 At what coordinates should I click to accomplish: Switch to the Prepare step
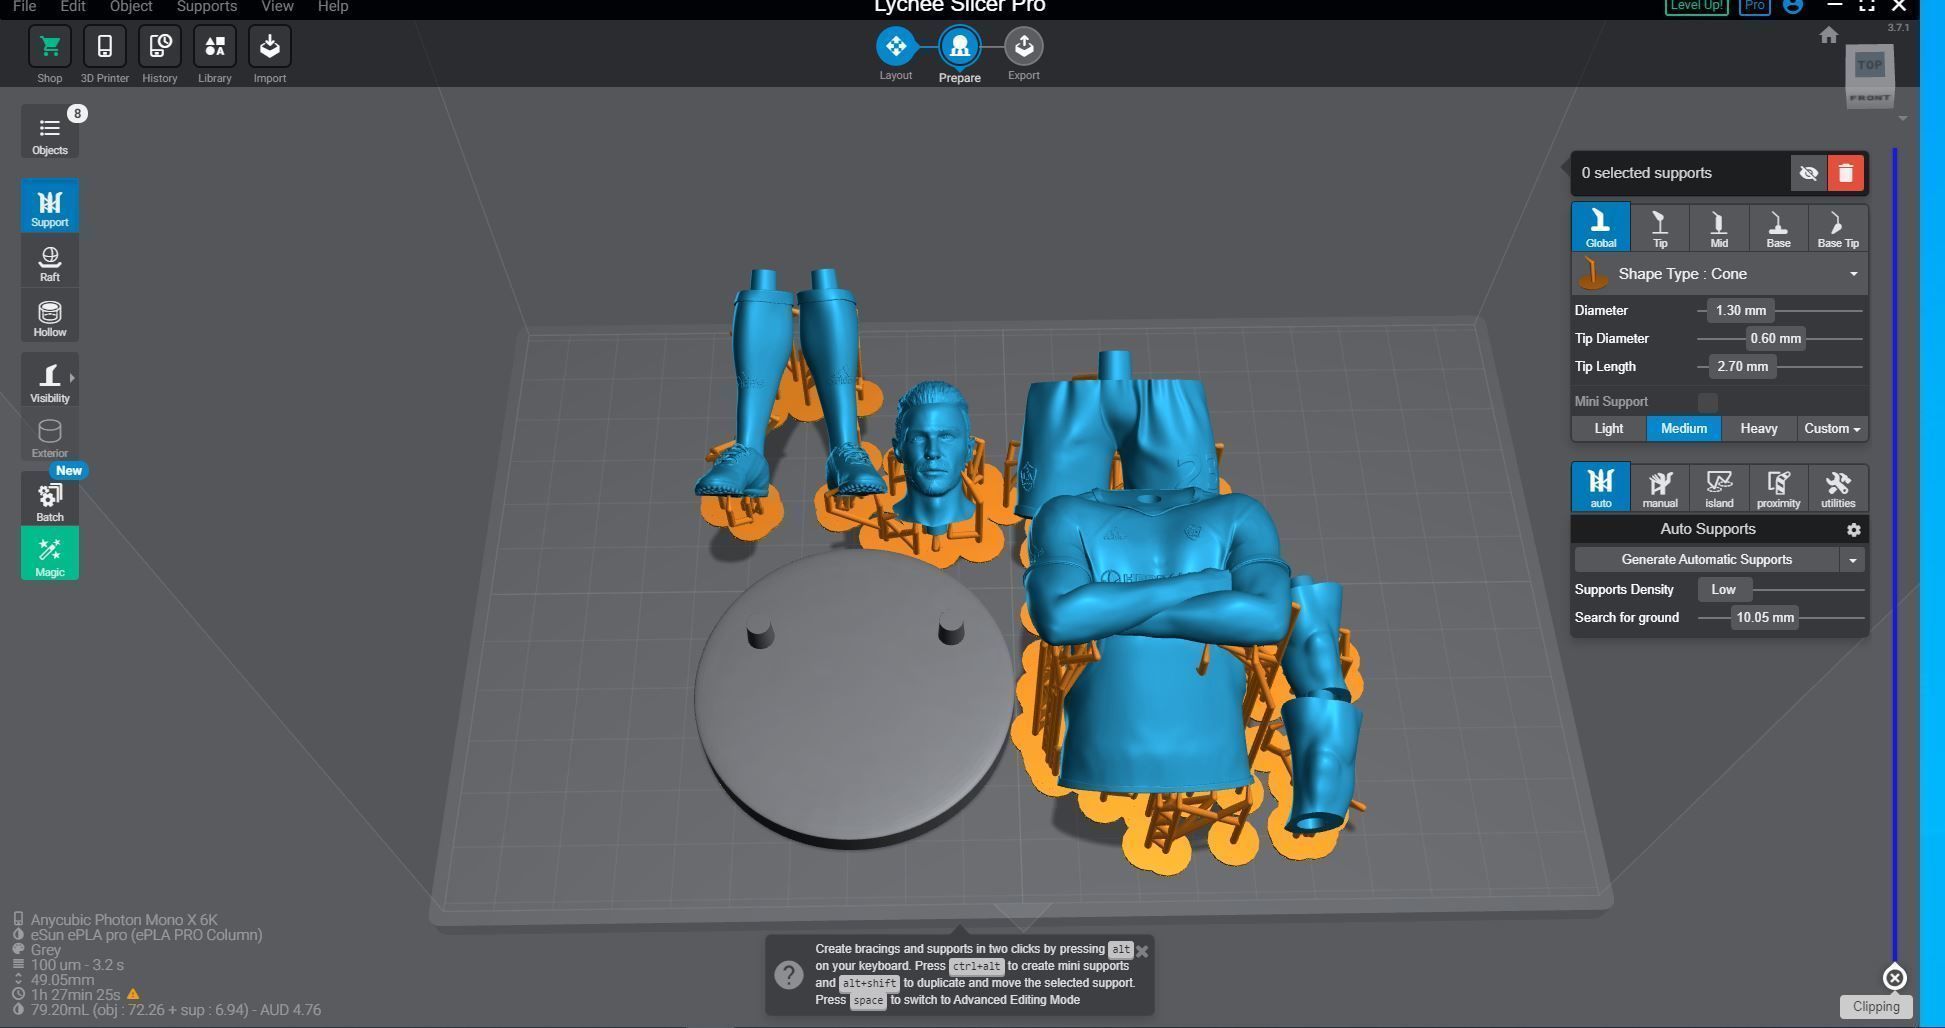(x=959, y=47)
